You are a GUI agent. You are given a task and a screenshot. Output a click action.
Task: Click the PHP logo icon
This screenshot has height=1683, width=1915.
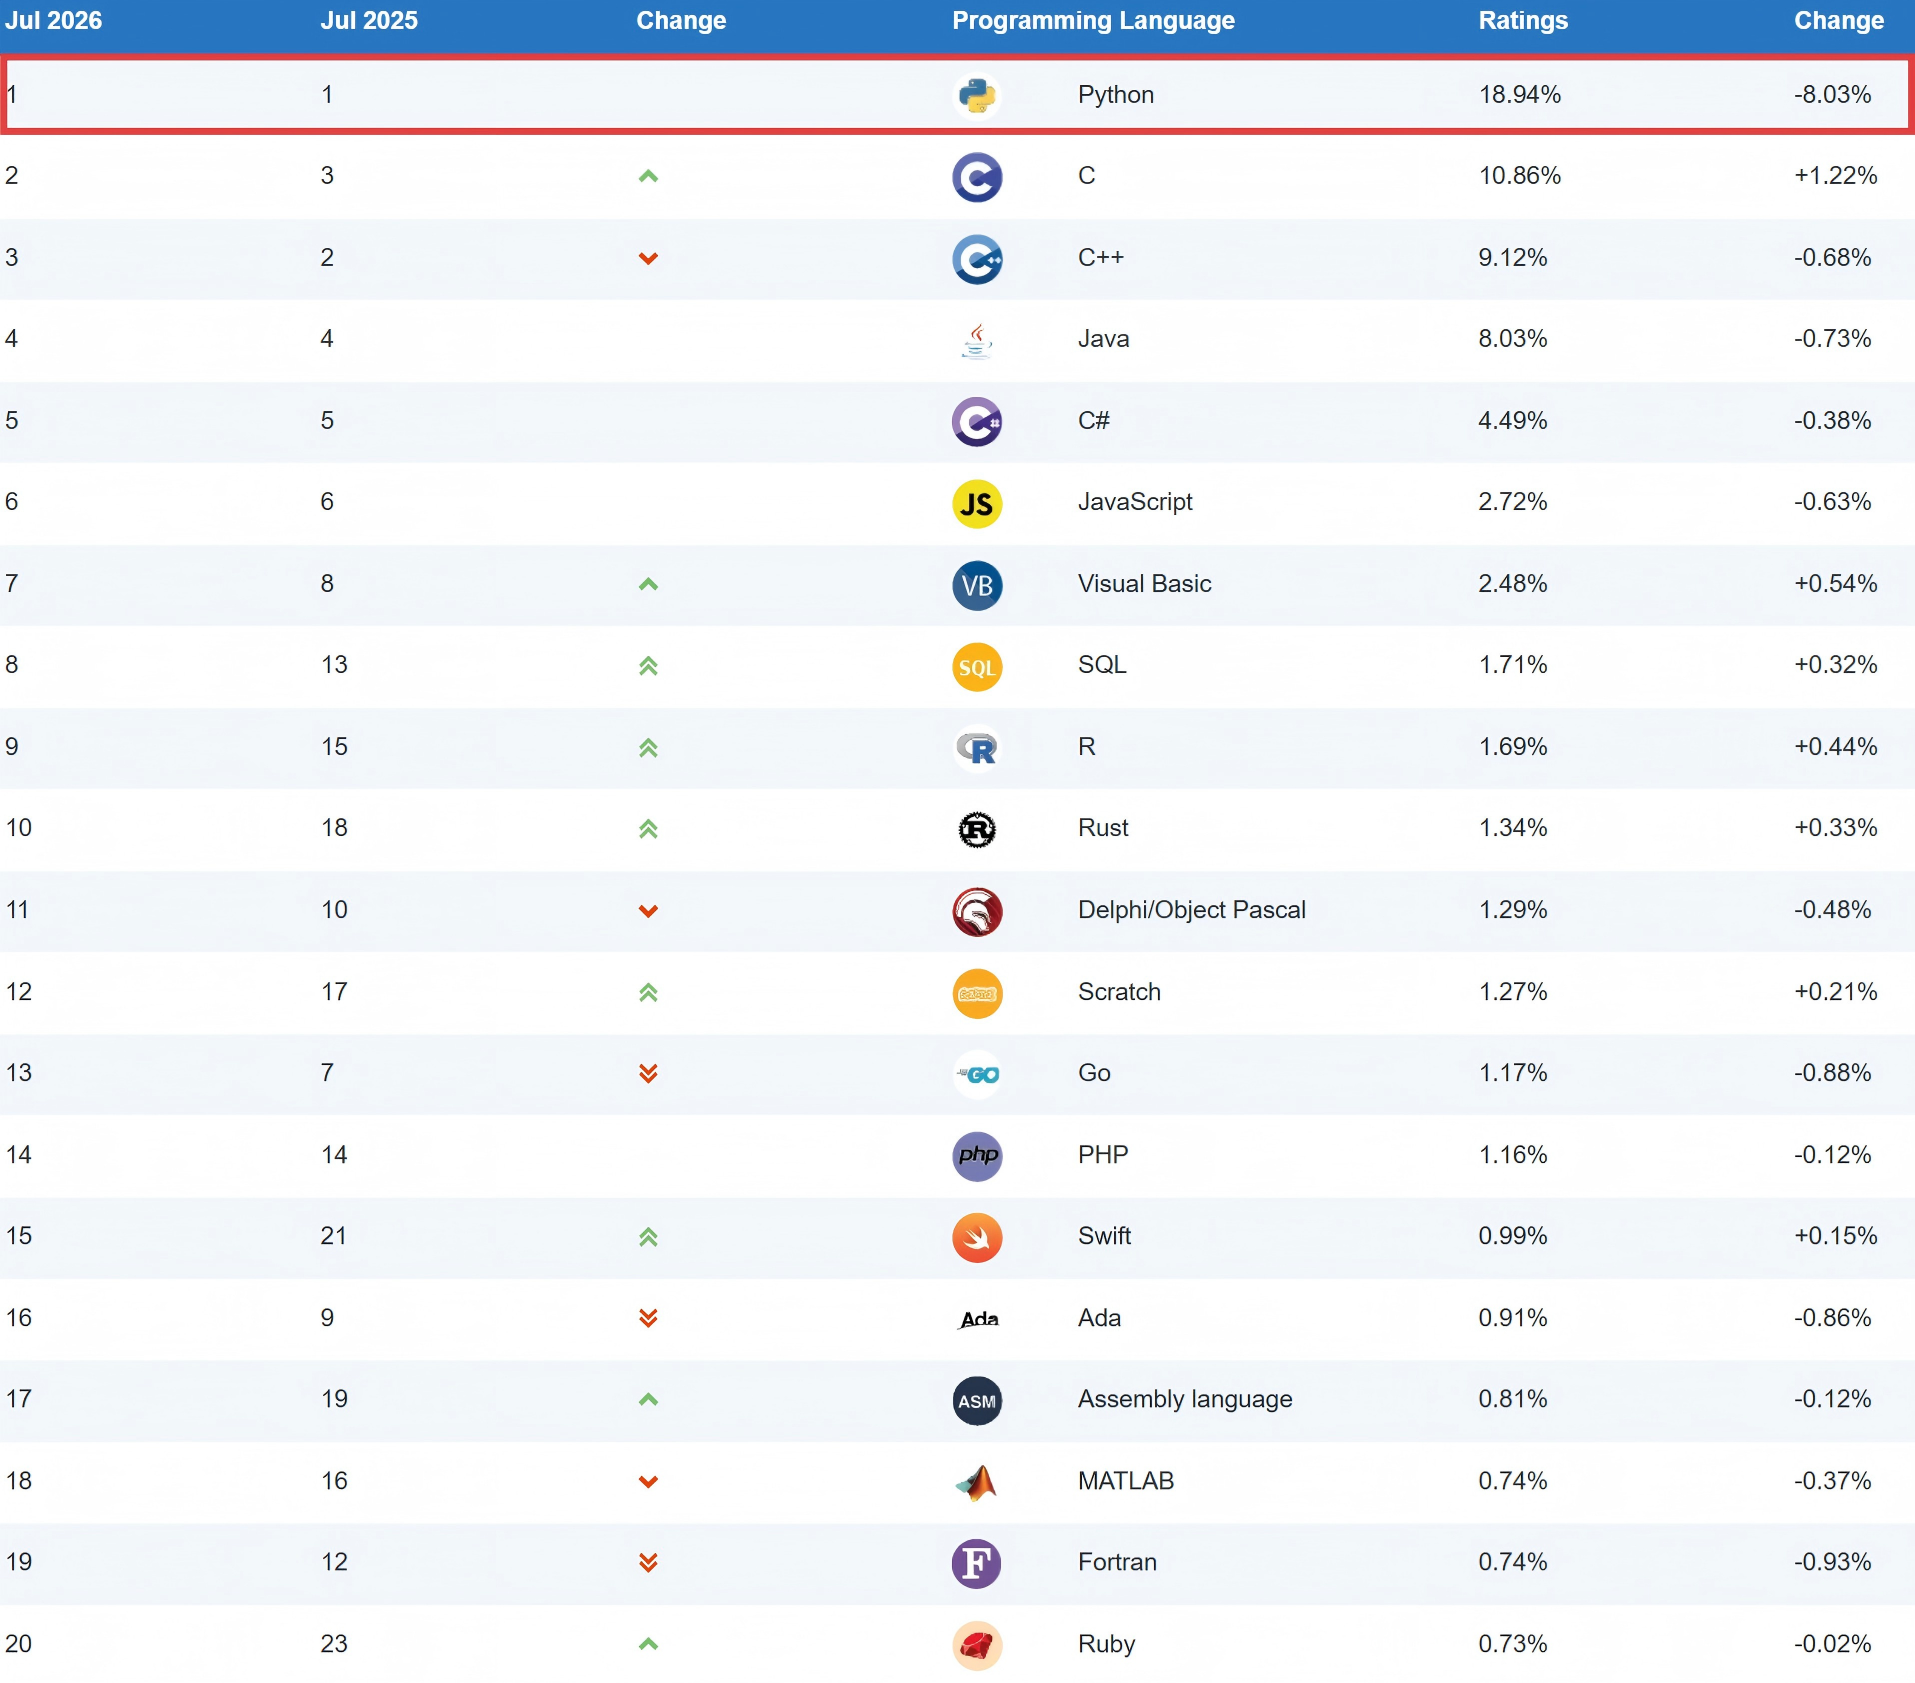977,1156
